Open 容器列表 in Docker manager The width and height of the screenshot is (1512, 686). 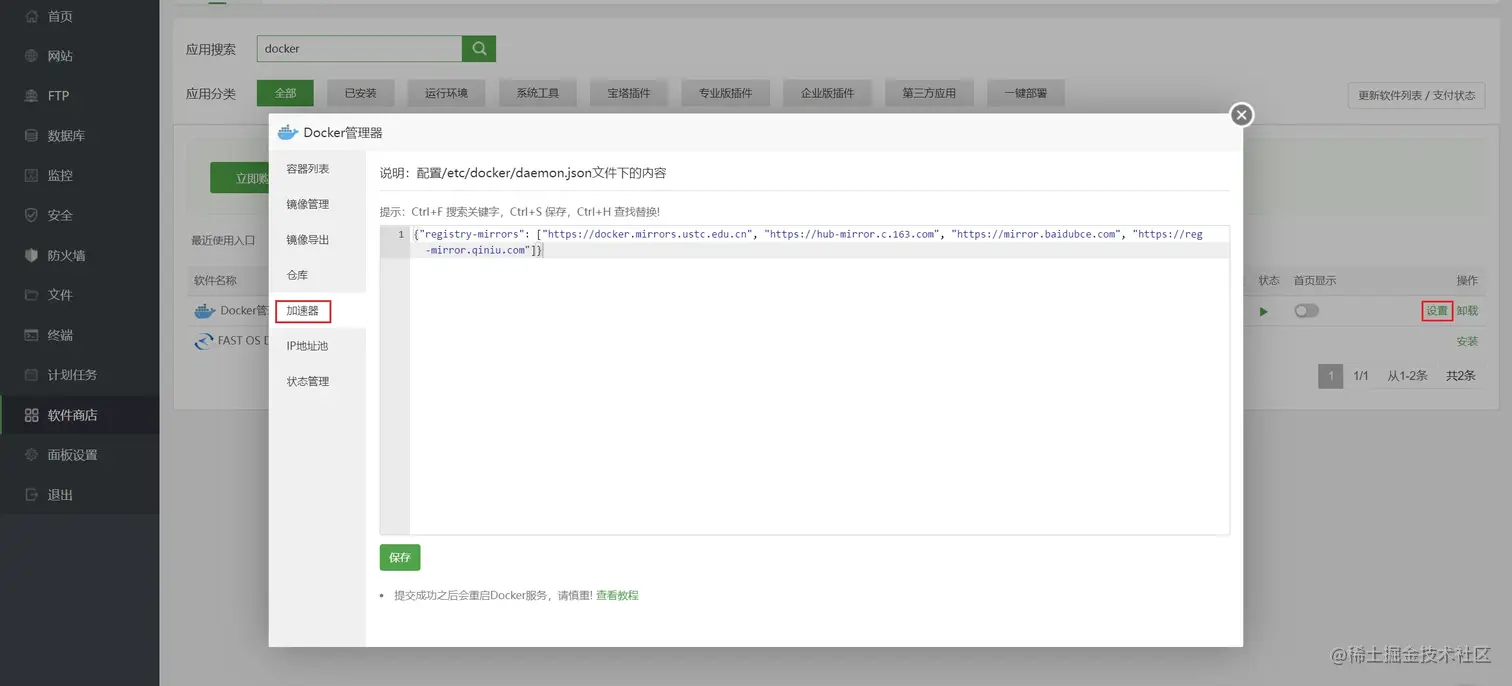tap(317, 169)
